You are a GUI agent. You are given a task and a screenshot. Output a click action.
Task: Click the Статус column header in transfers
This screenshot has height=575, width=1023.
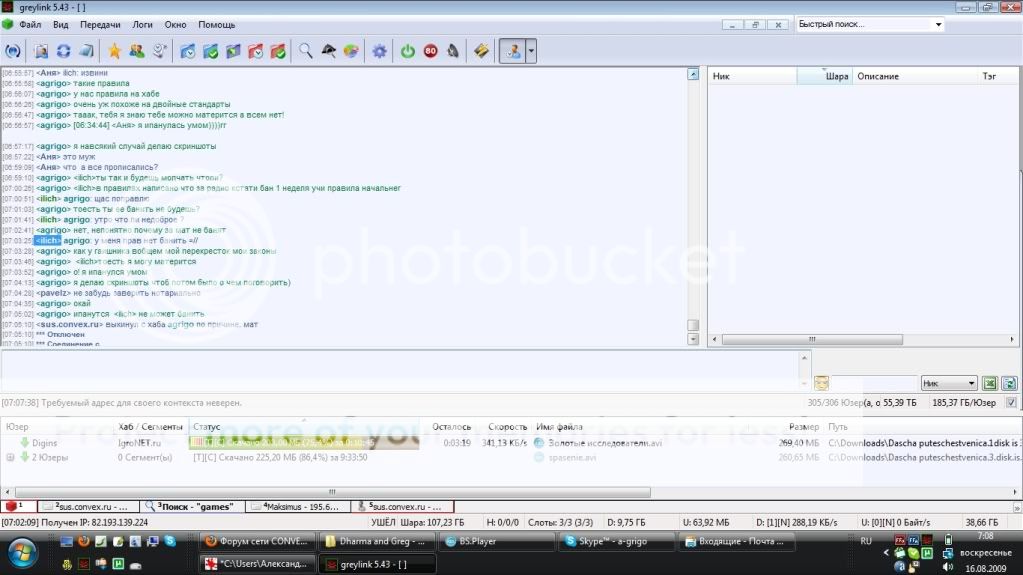pyautogui.click(x=206, y=427)
